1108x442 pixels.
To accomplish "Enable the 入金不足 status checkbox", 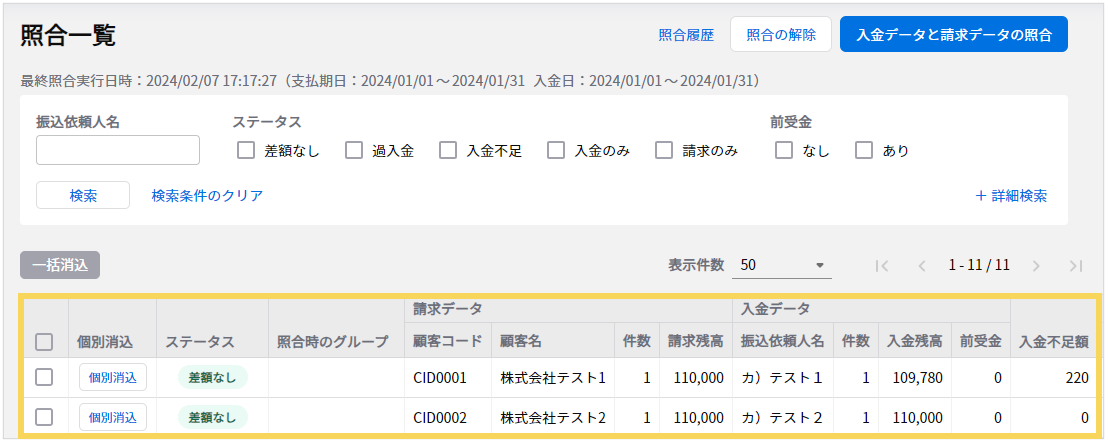I will [447, 151].
